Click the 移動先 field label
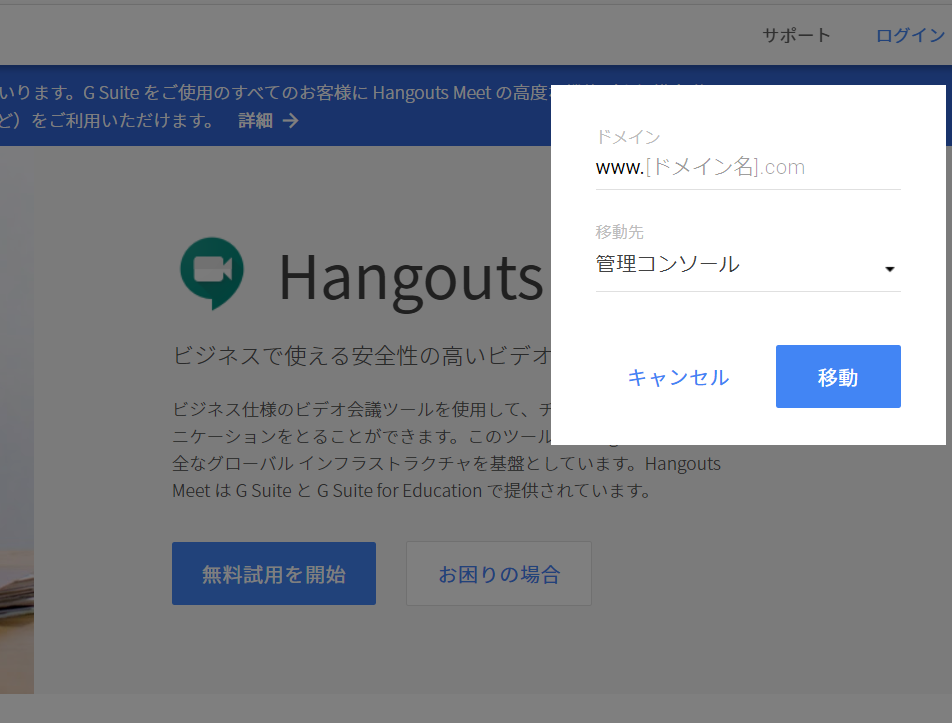952x723 pixels. [619, 232]
